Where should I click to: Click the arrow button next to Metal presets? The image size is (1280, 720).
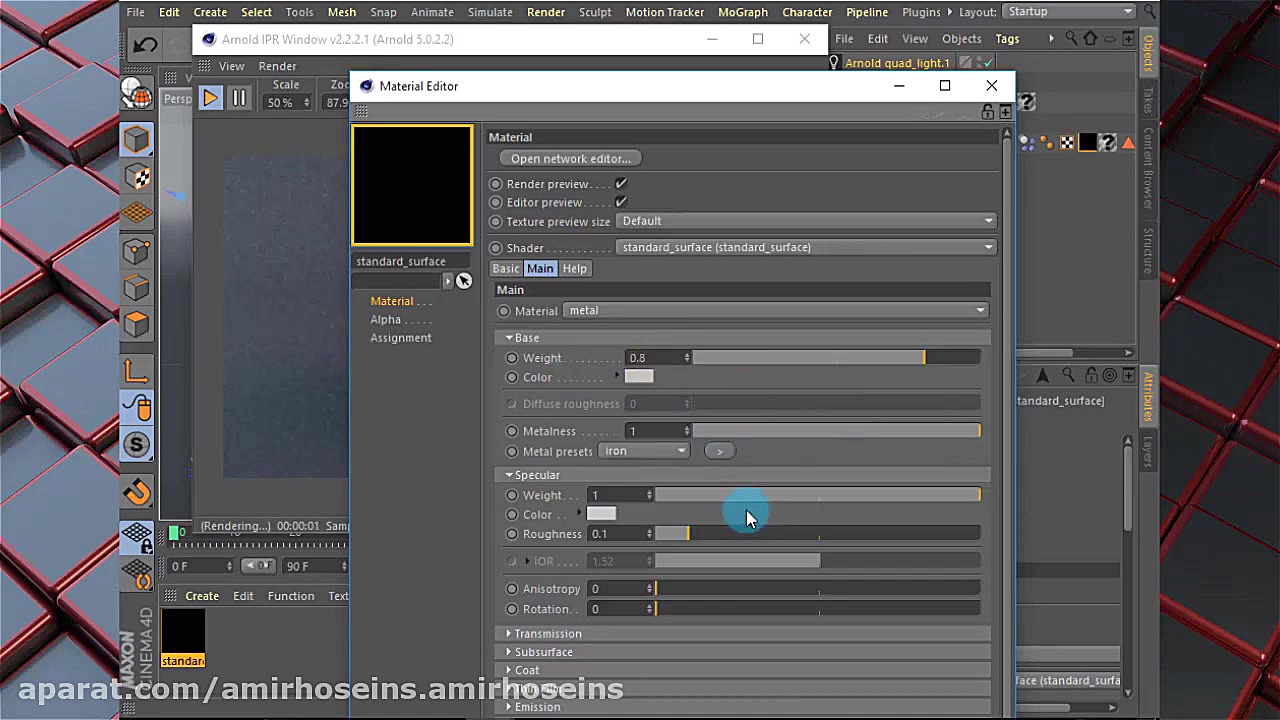click(x=718, y=451)
